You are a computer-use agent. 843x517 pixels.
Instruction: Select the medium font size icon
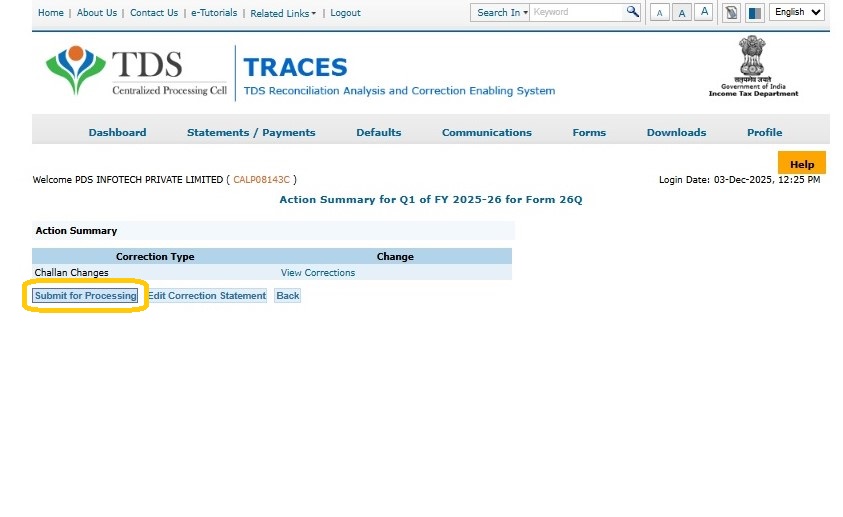(x=682, y=13)
